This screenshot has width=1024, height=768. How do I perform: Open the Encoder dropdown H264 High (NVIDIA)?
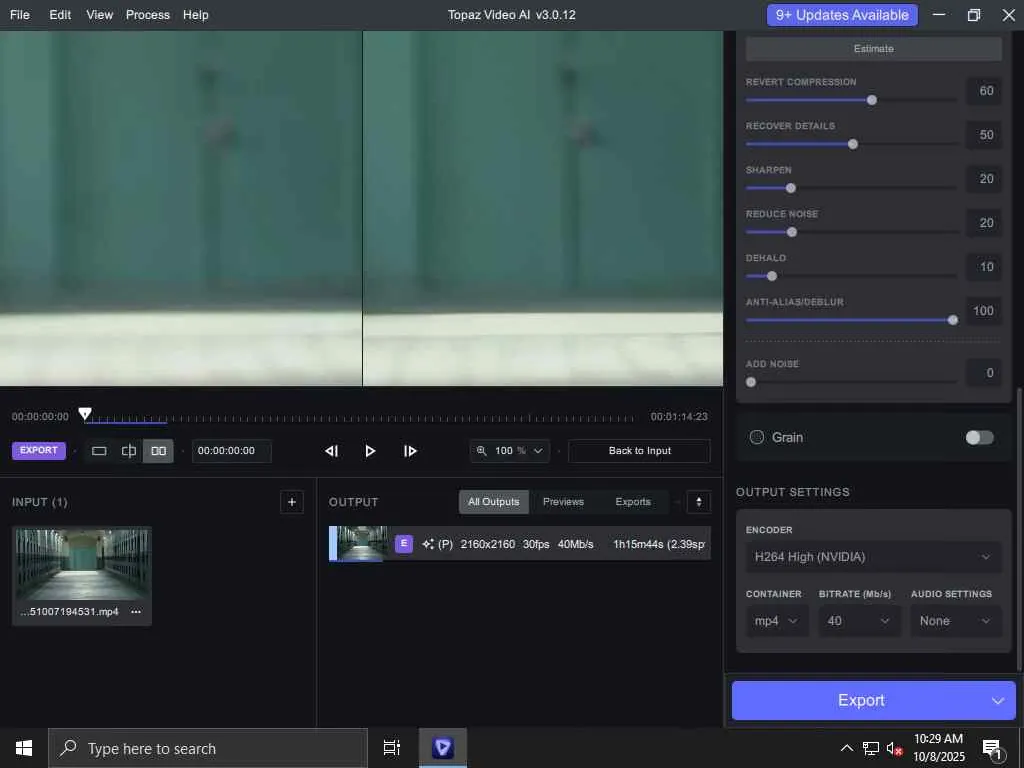(x=873, y=556)
